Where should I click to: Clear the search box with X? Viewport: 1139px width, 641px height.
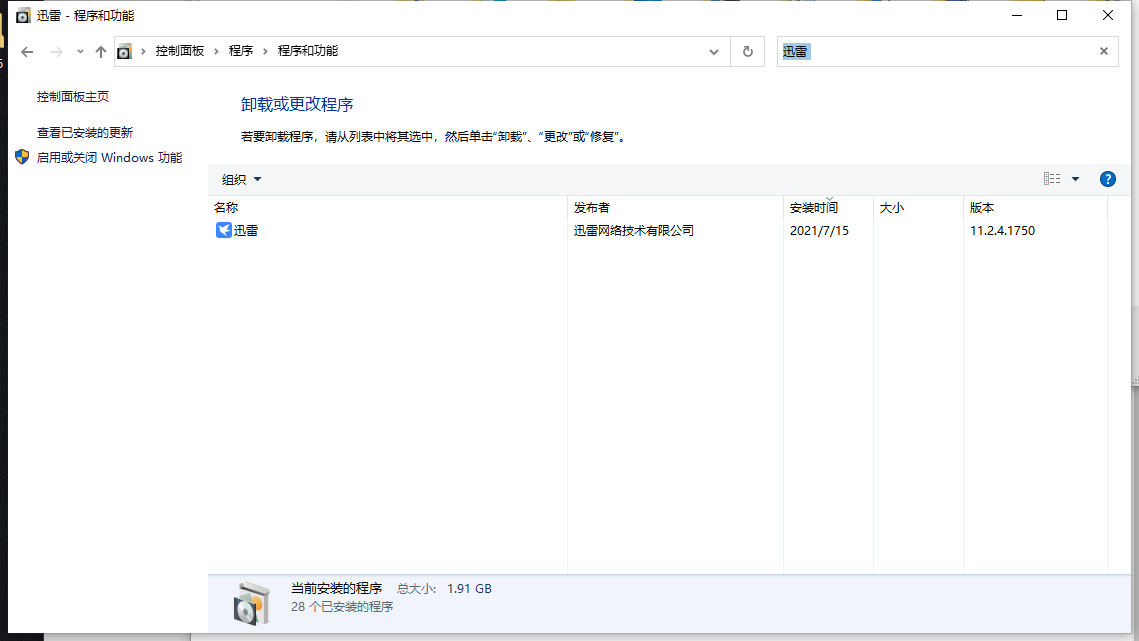(1104, 51)
